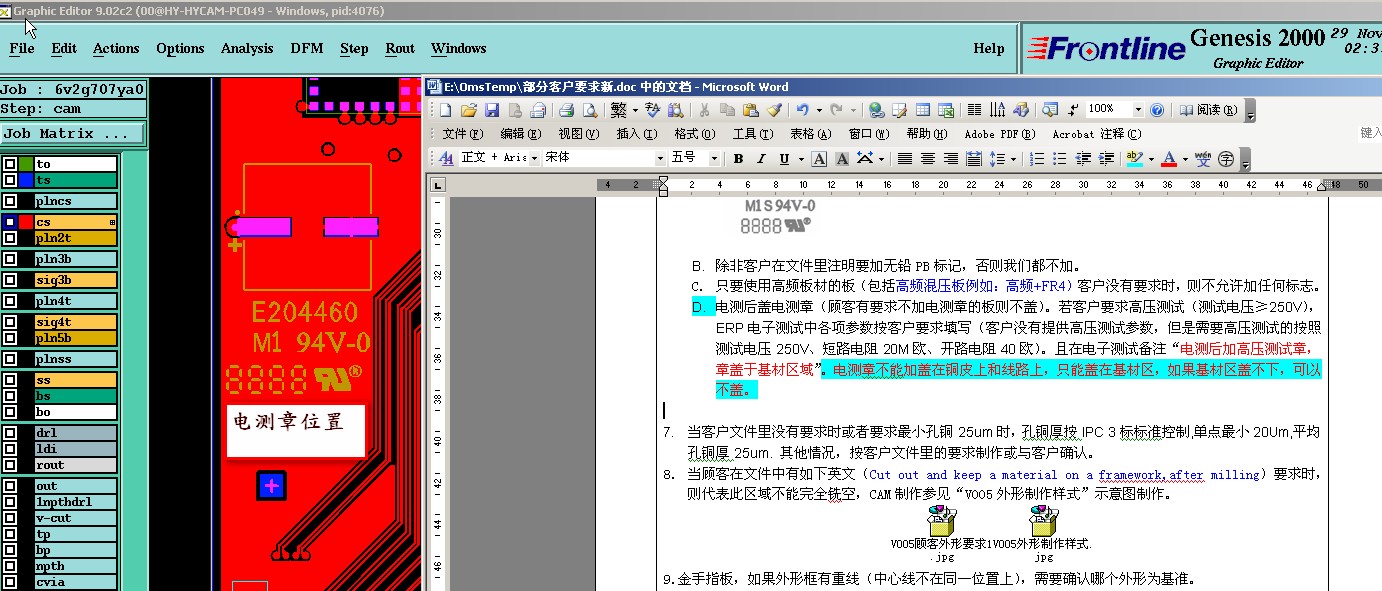
Task: Open the Adobe PDF(B) menu
Action: click(x=1000, y=134)
